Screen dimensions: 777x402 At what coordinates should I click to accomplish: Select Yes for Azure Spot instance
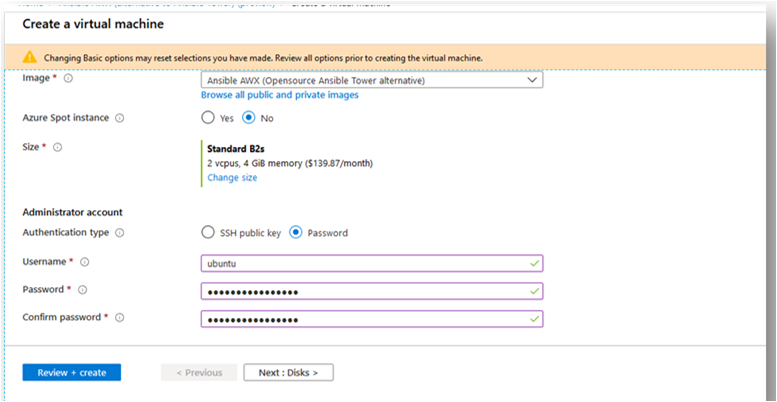207,118
